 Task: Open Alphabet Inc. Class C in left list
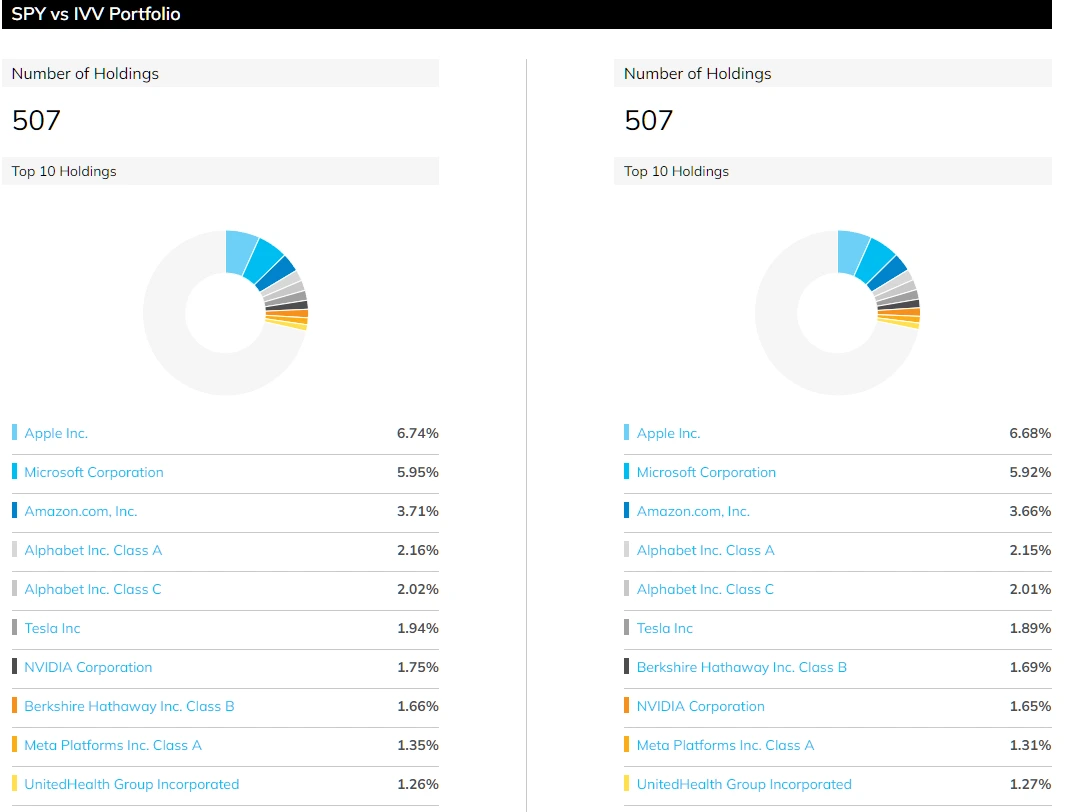coord(93,589)
